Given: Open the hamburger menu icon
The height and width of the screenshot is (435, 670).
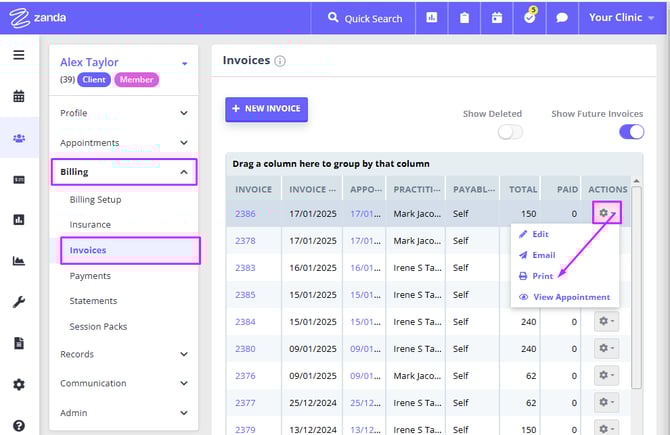Looking at the screenshot, I should [x=18, y=55].
